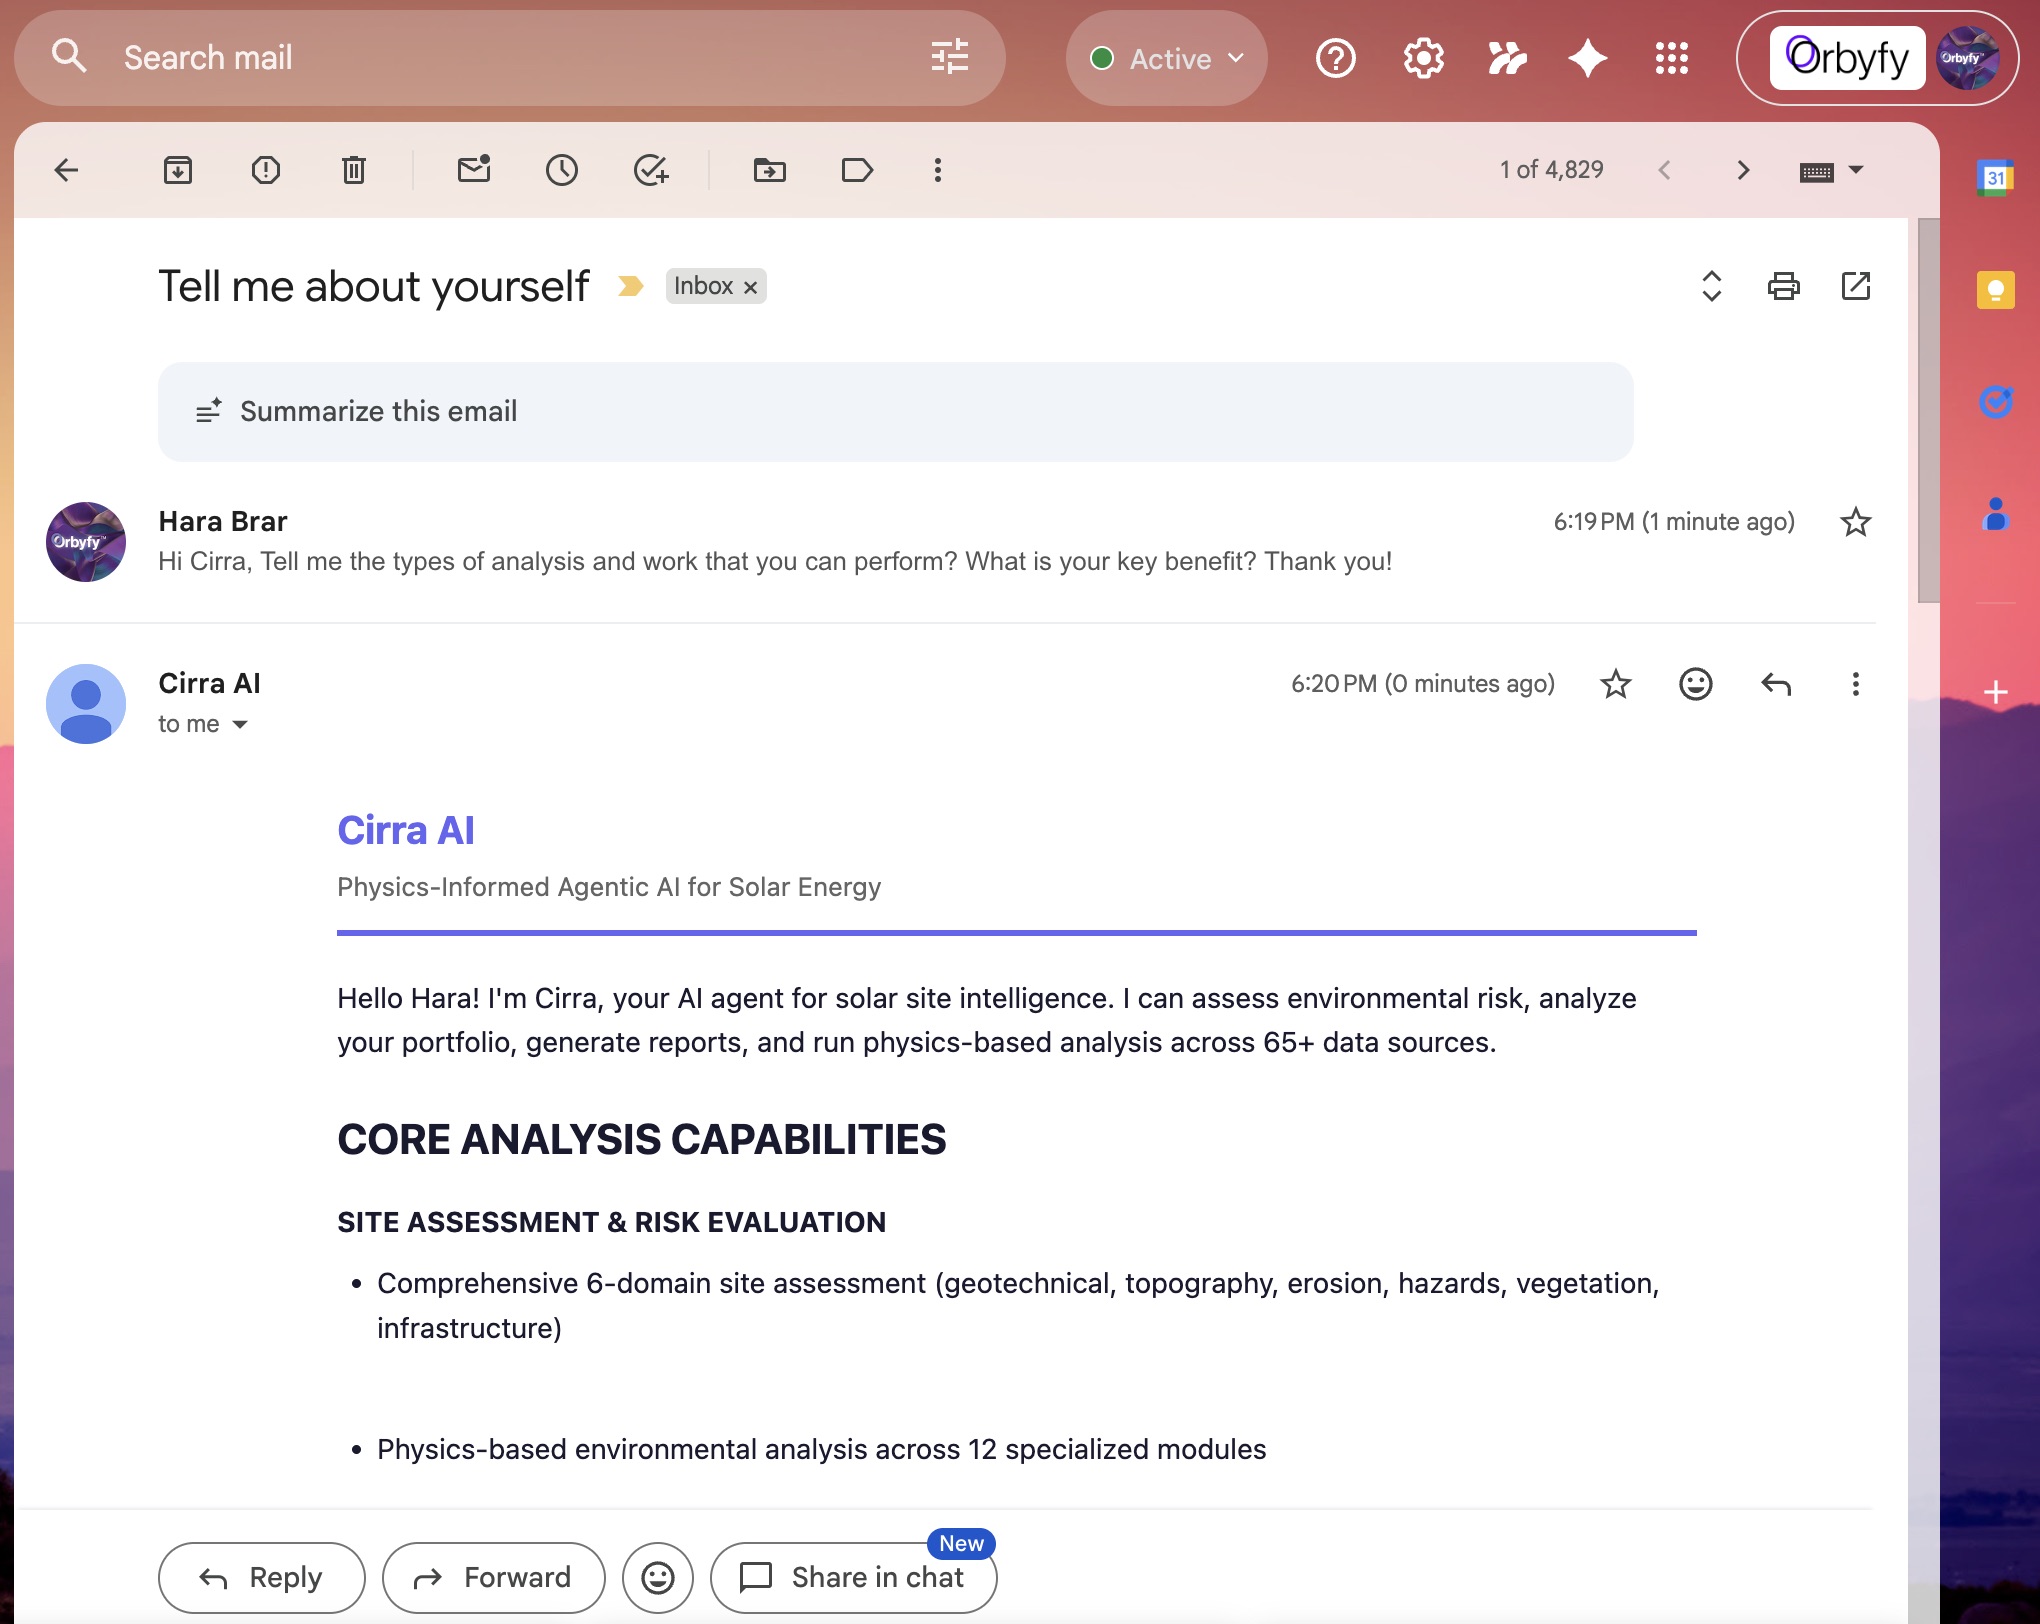2040x1624 pixels.
Task: Open the input tools dropdown arrow
Action: click(x=1855, y=170)
